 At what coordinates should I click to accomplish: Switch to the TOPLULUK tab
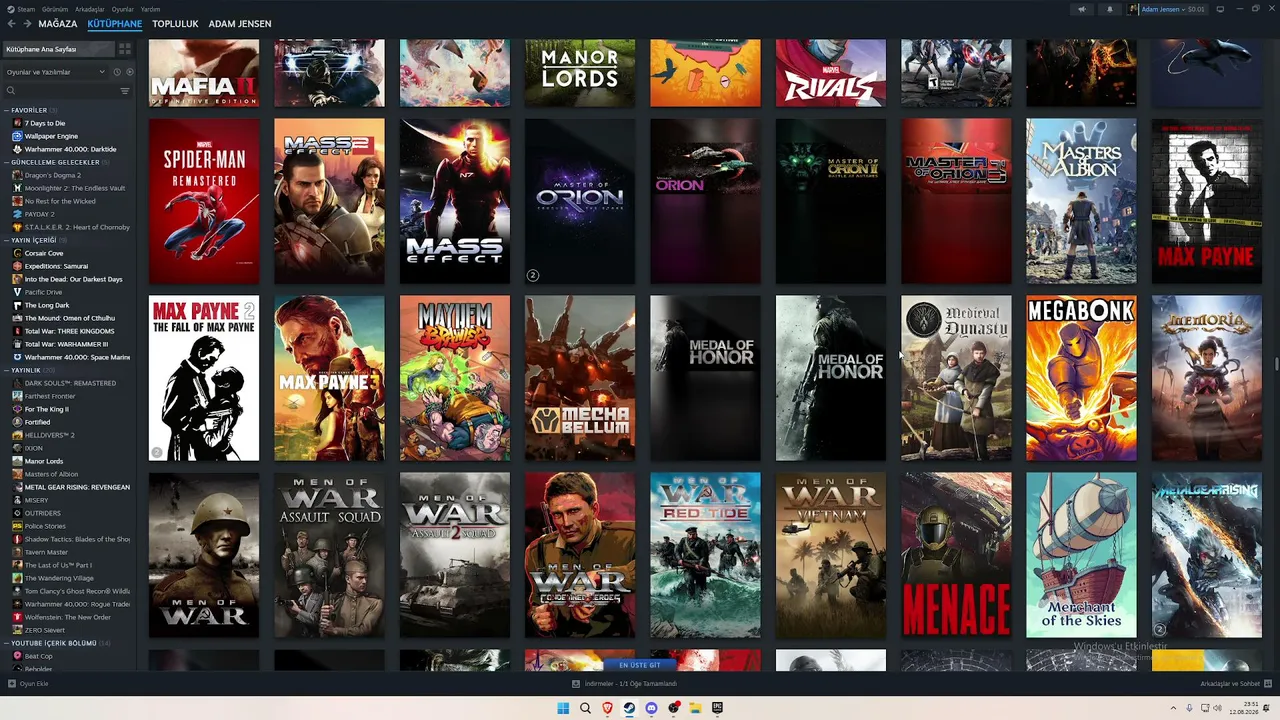coord(175,23)
